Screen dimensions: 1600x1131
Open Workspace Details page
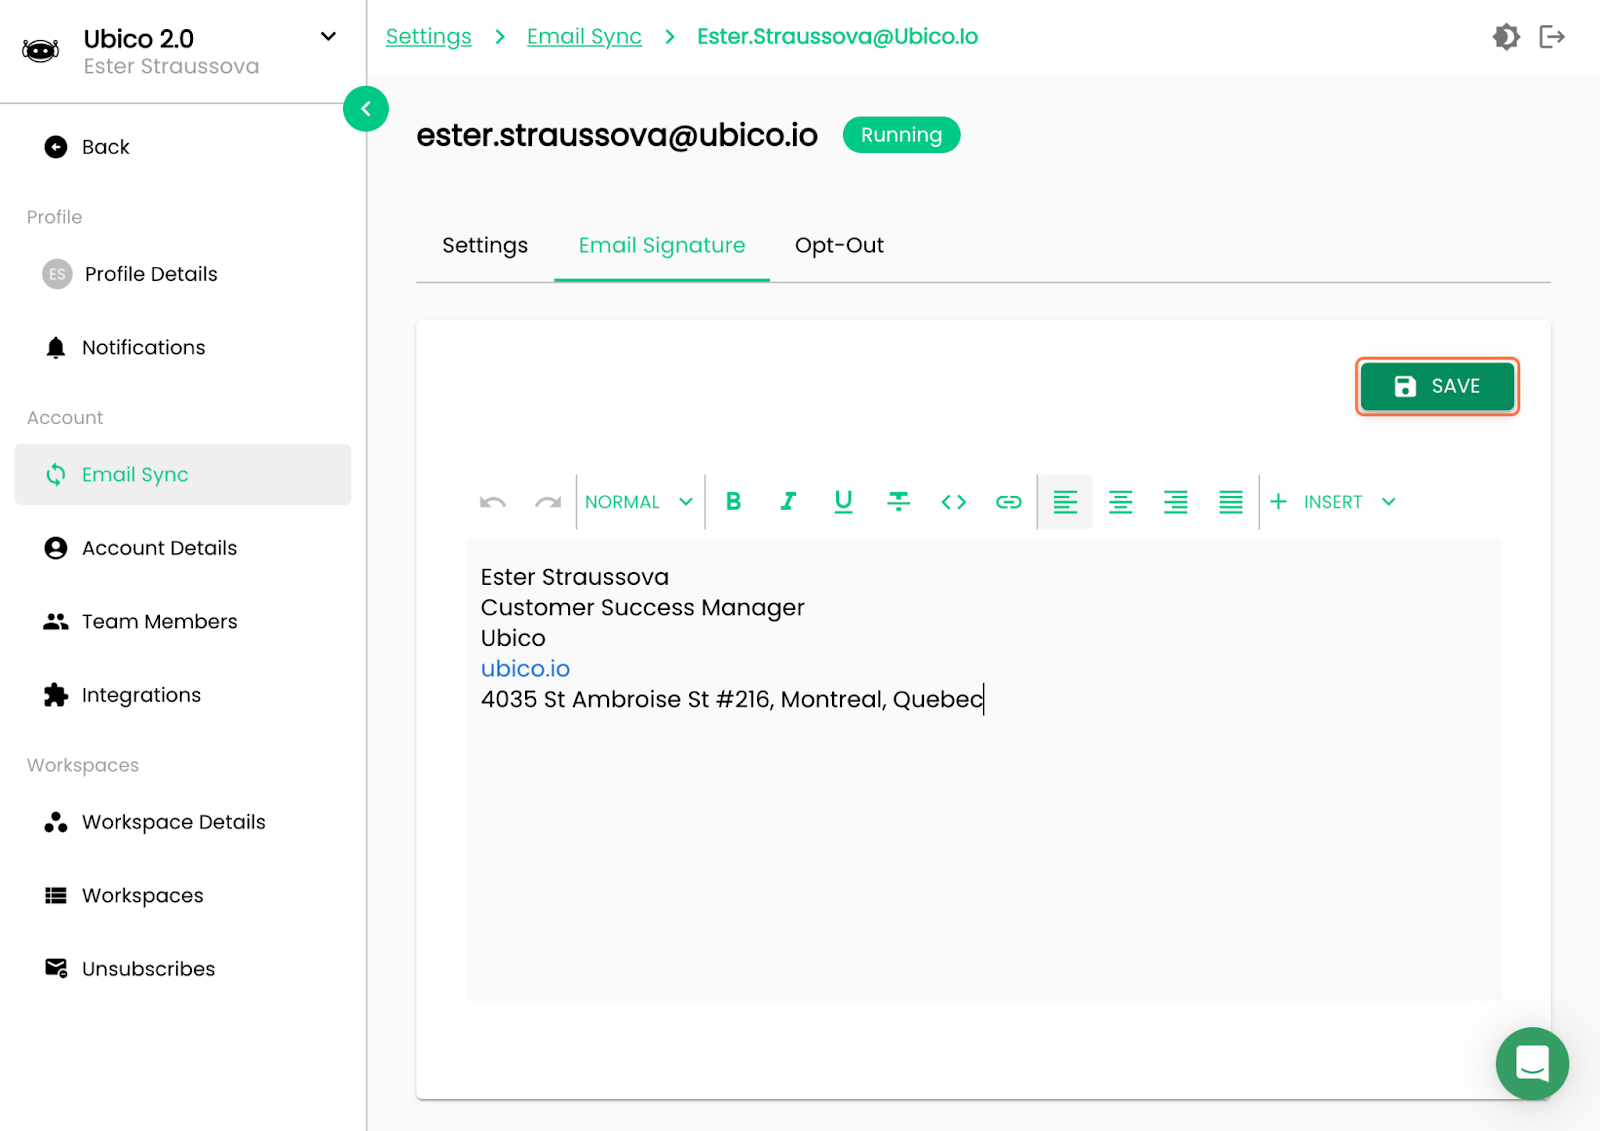pos(183,822)
